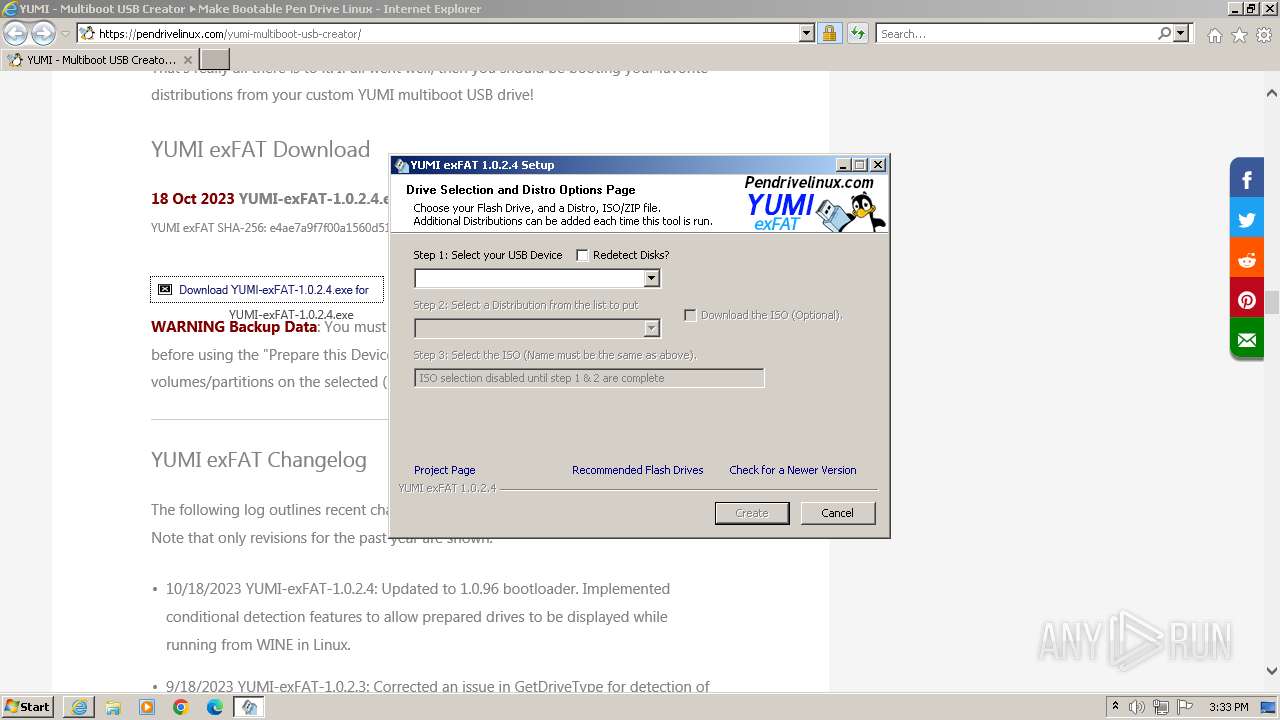Click the browser Forward arrow
Viewport: 1280px width, 720px height.
coord(43,34)
